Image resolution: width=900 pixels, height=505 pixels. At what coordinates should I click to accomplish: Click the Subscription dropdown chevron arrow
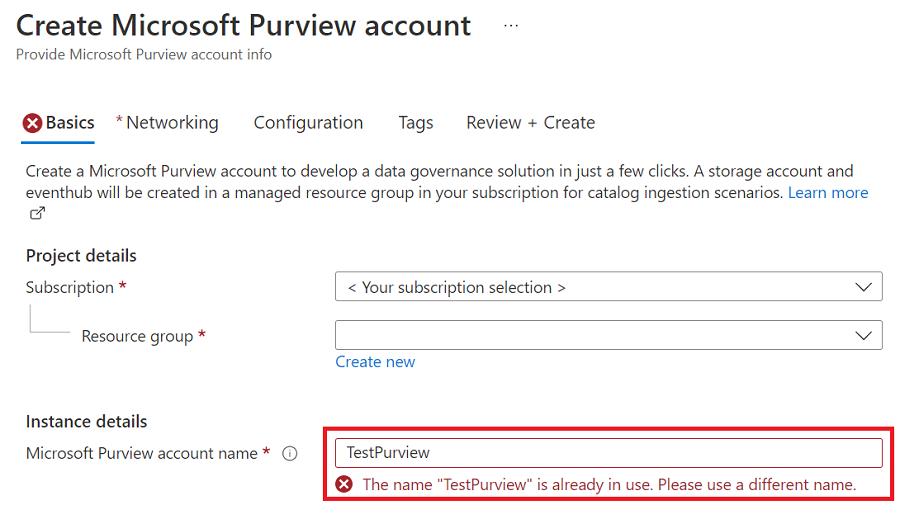tap(864, 287)
